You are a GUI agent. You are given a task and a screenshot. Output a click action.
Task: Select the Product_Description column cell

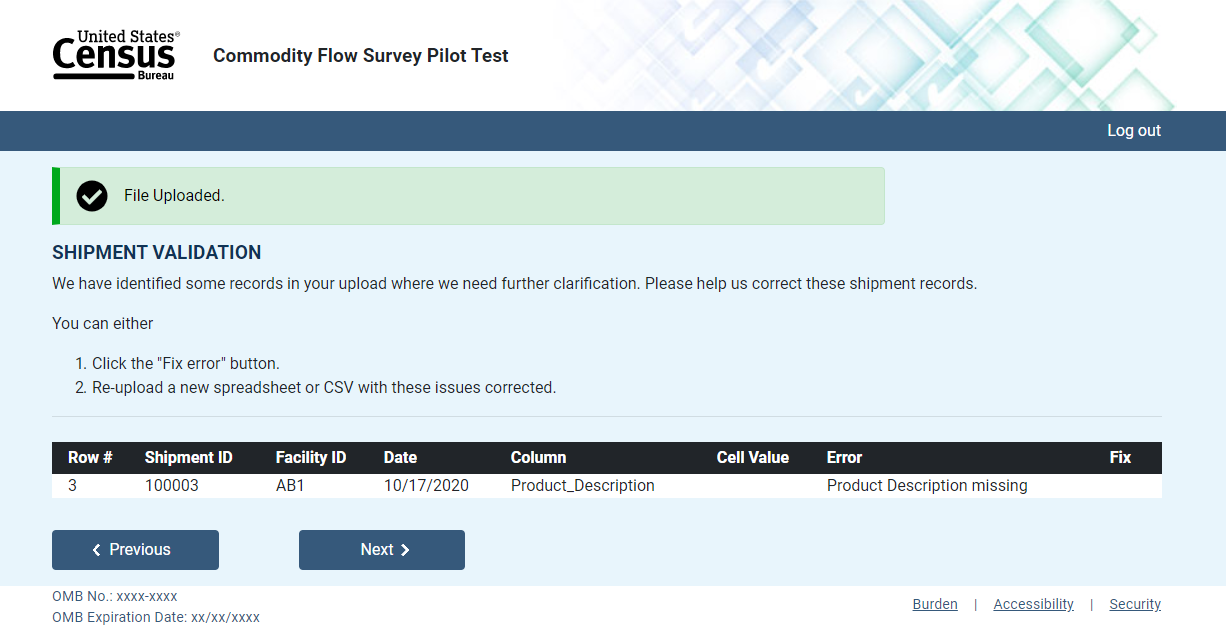[x=582, y=486]
